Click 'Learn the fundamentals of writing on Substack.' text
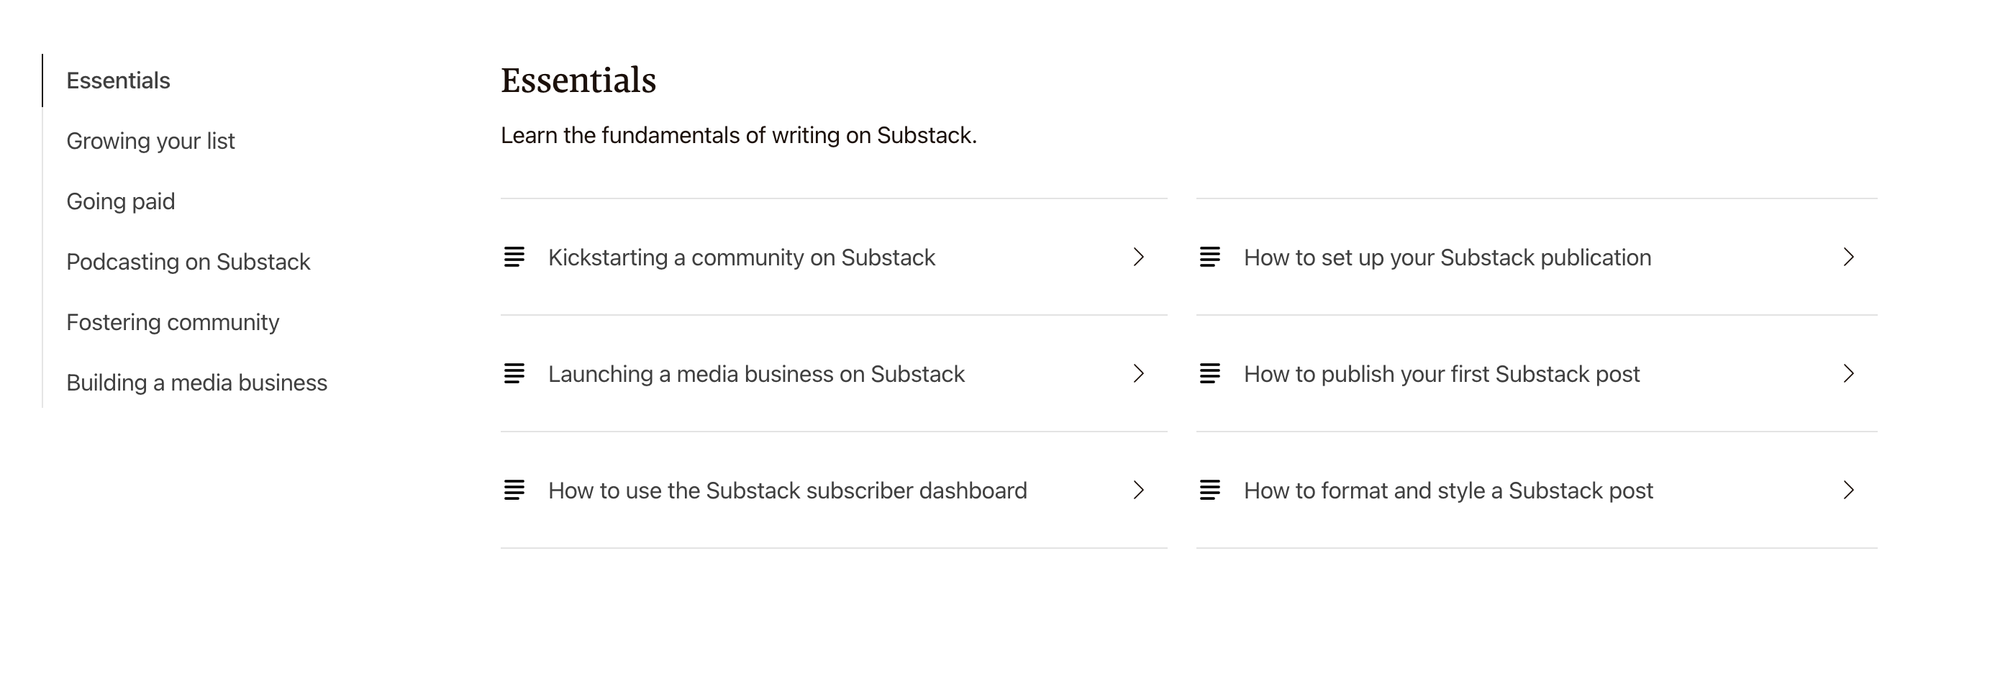 tap(738, 136)
